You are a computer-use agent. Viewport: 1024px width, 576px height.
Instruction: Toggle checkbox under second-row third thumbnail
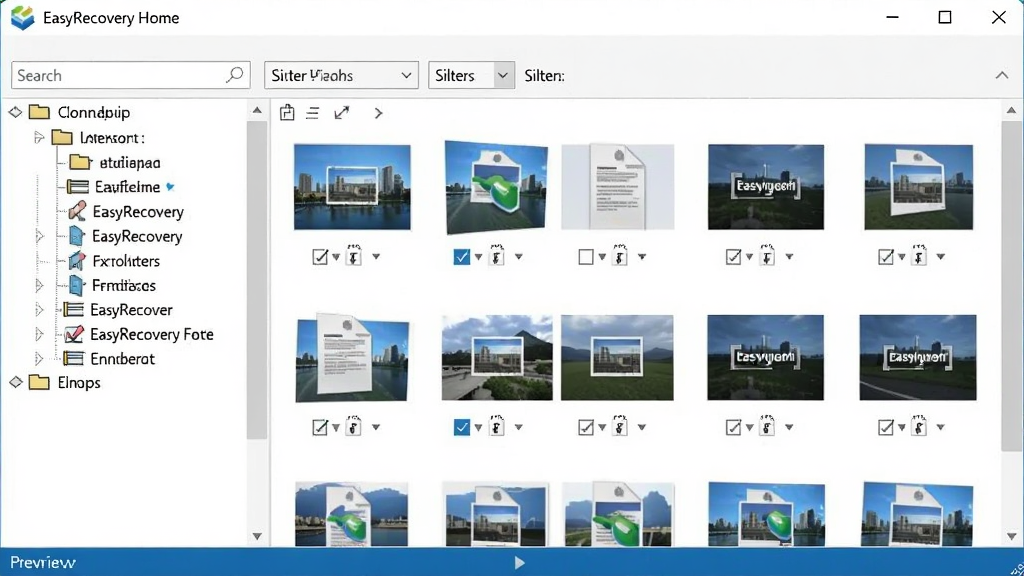coord(586,427)
